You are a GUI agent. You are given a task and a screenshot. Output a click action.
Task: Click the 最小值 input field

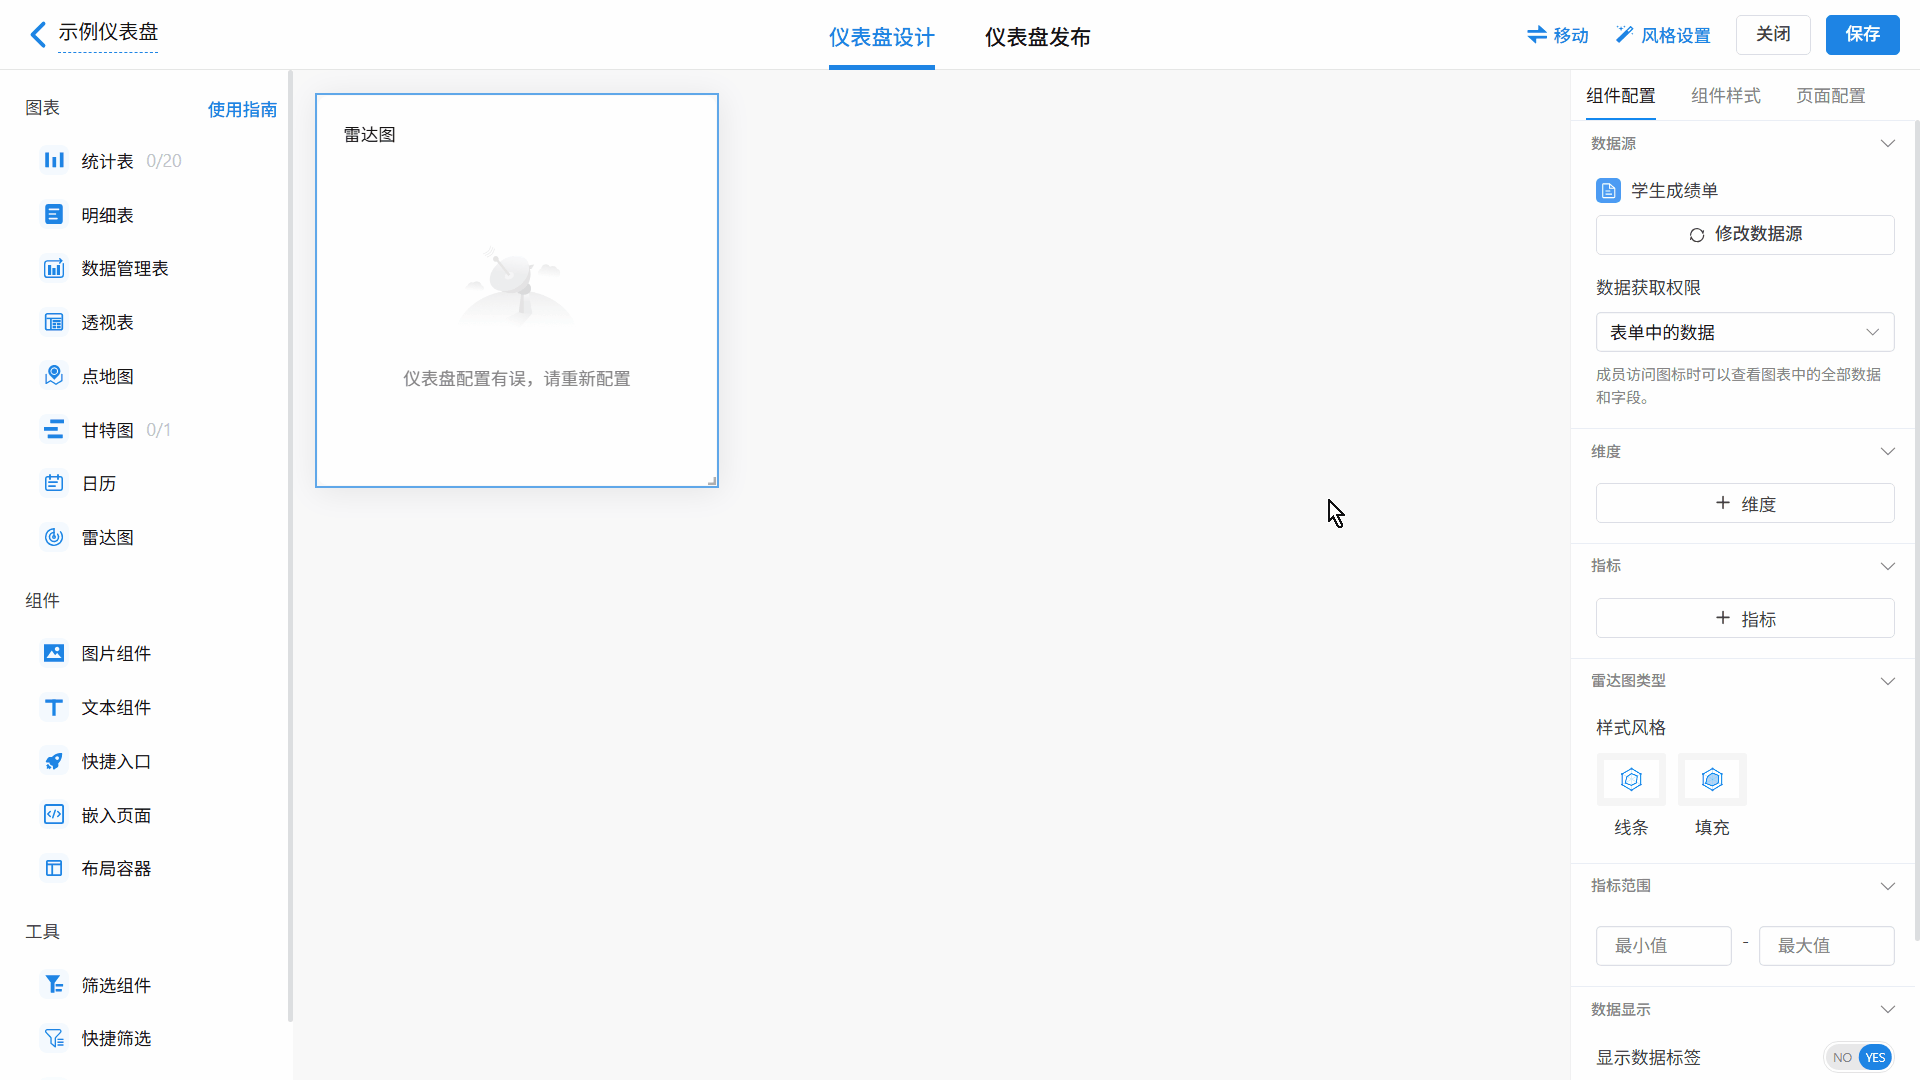[x=1663, y=945]
